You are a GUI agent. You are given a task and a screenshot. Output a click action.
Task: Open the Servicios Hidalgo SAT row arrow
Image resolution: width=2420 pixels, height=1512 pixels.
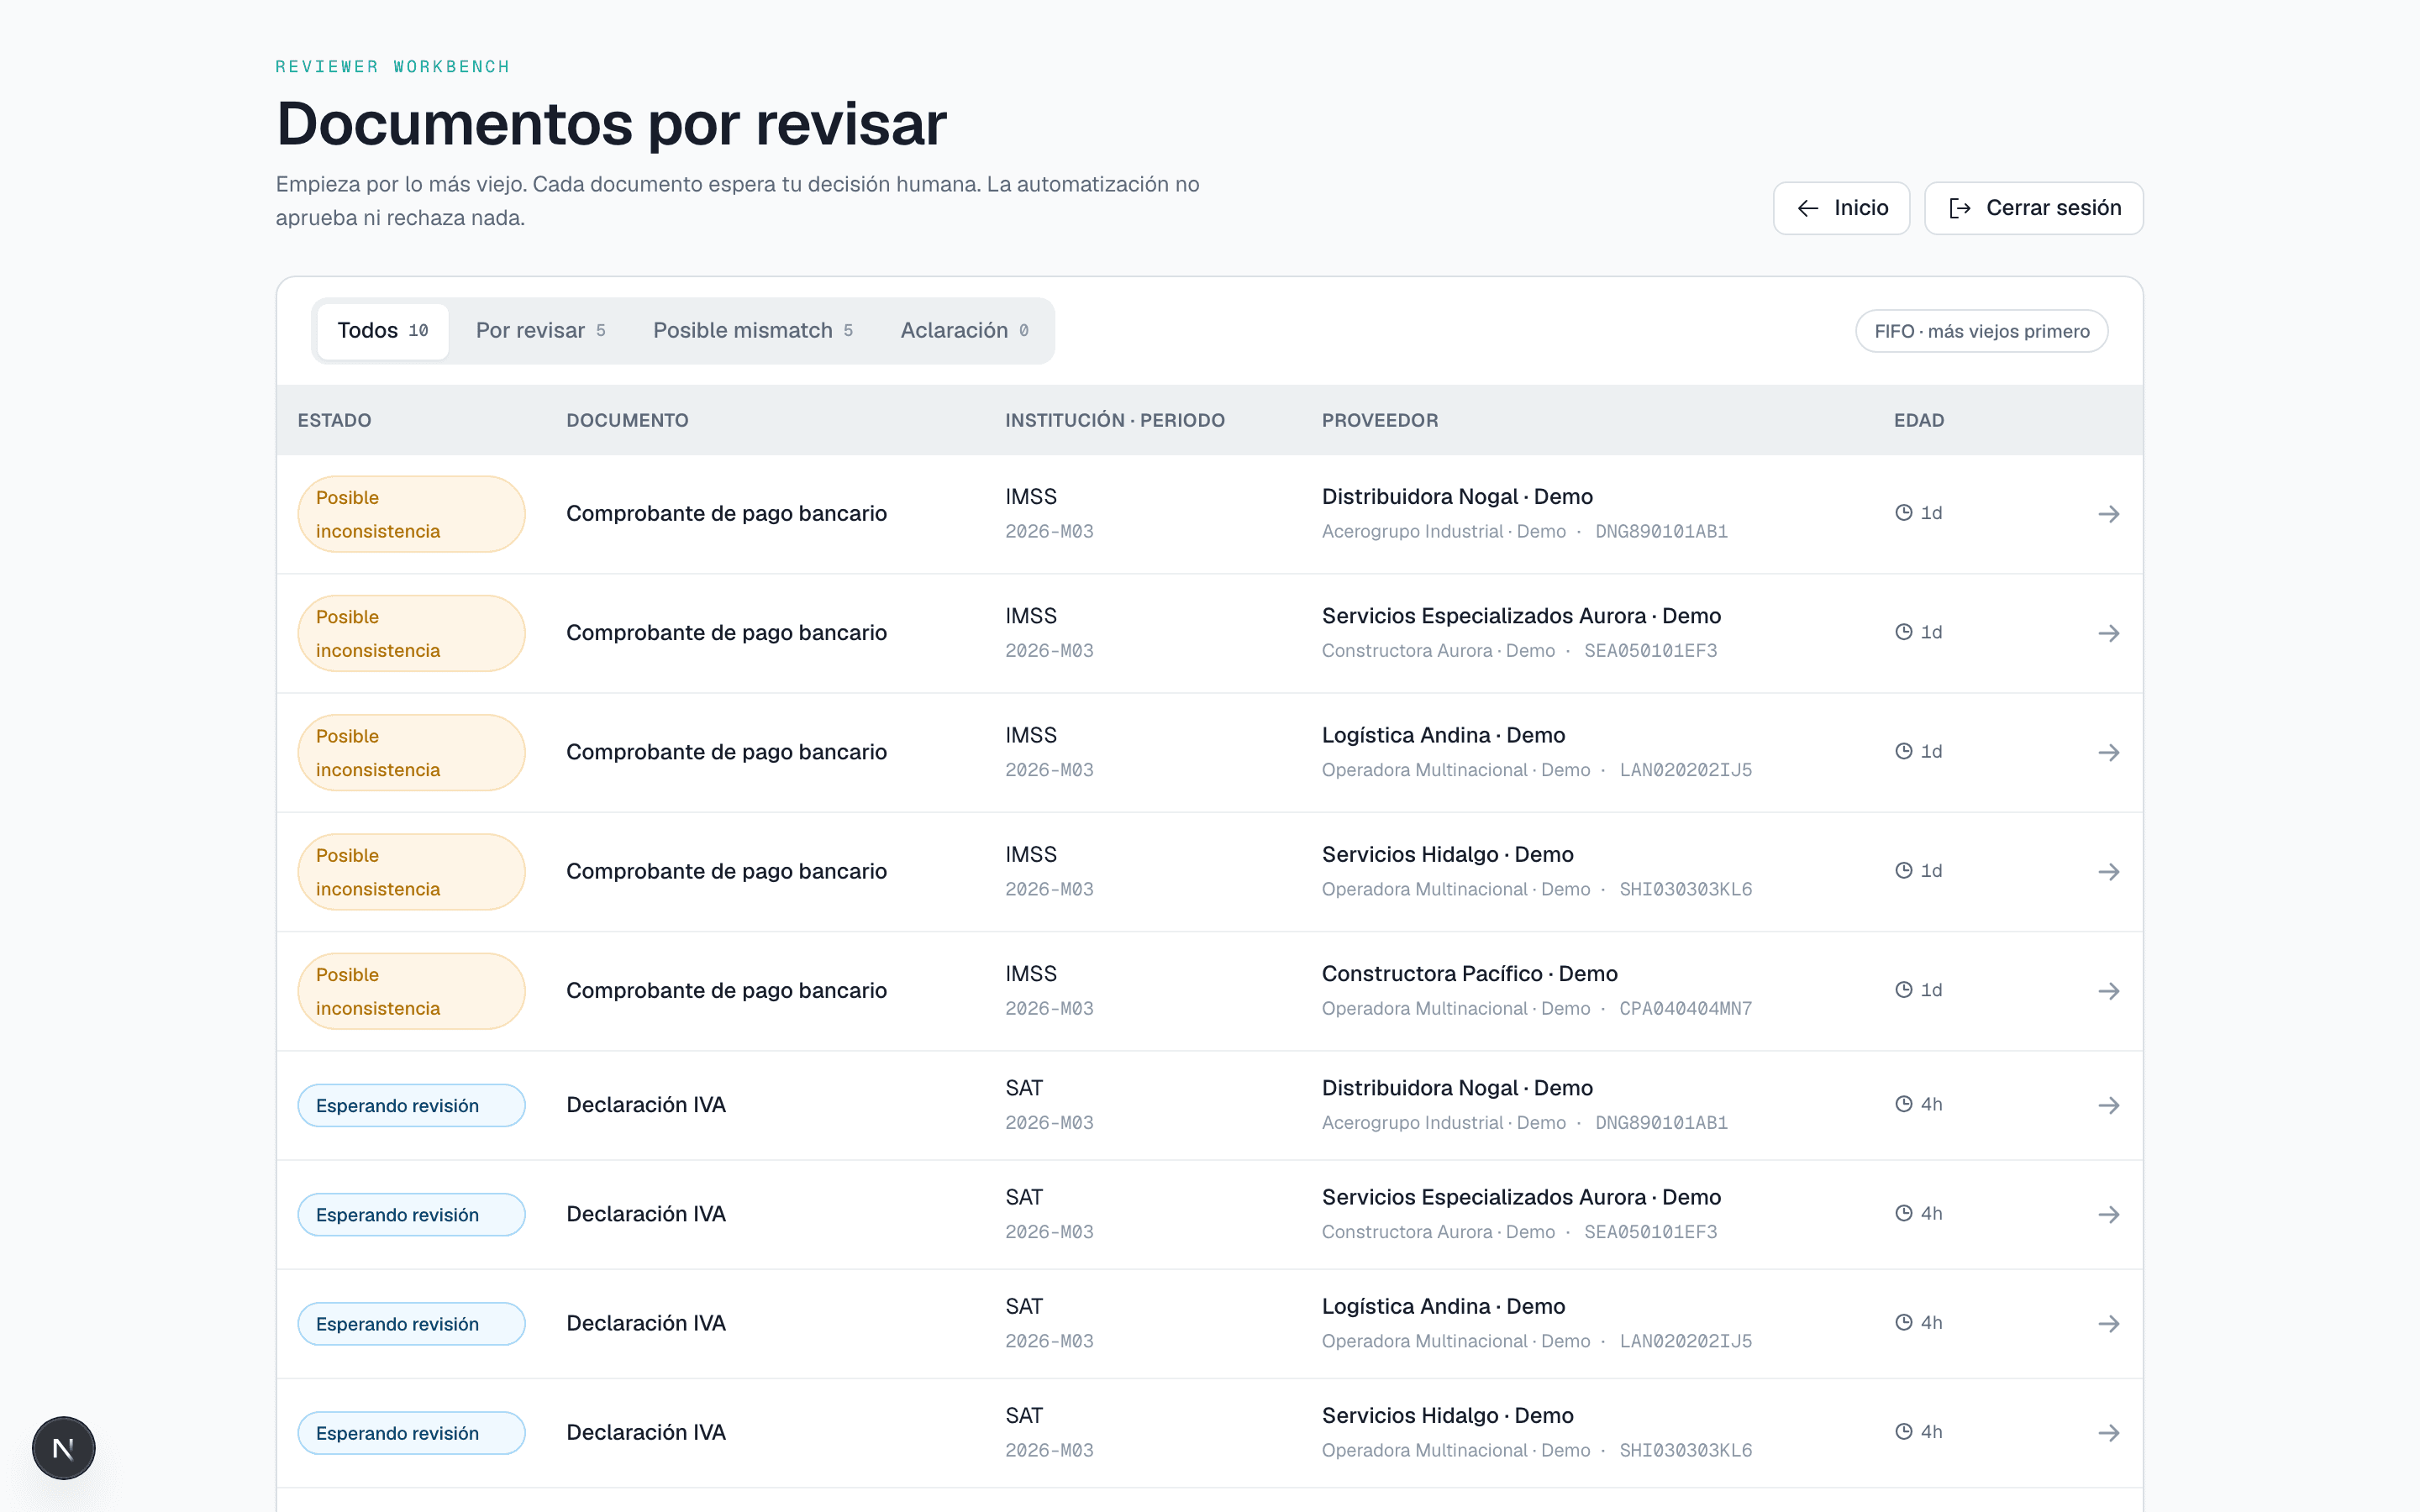click(2108, 1432)
